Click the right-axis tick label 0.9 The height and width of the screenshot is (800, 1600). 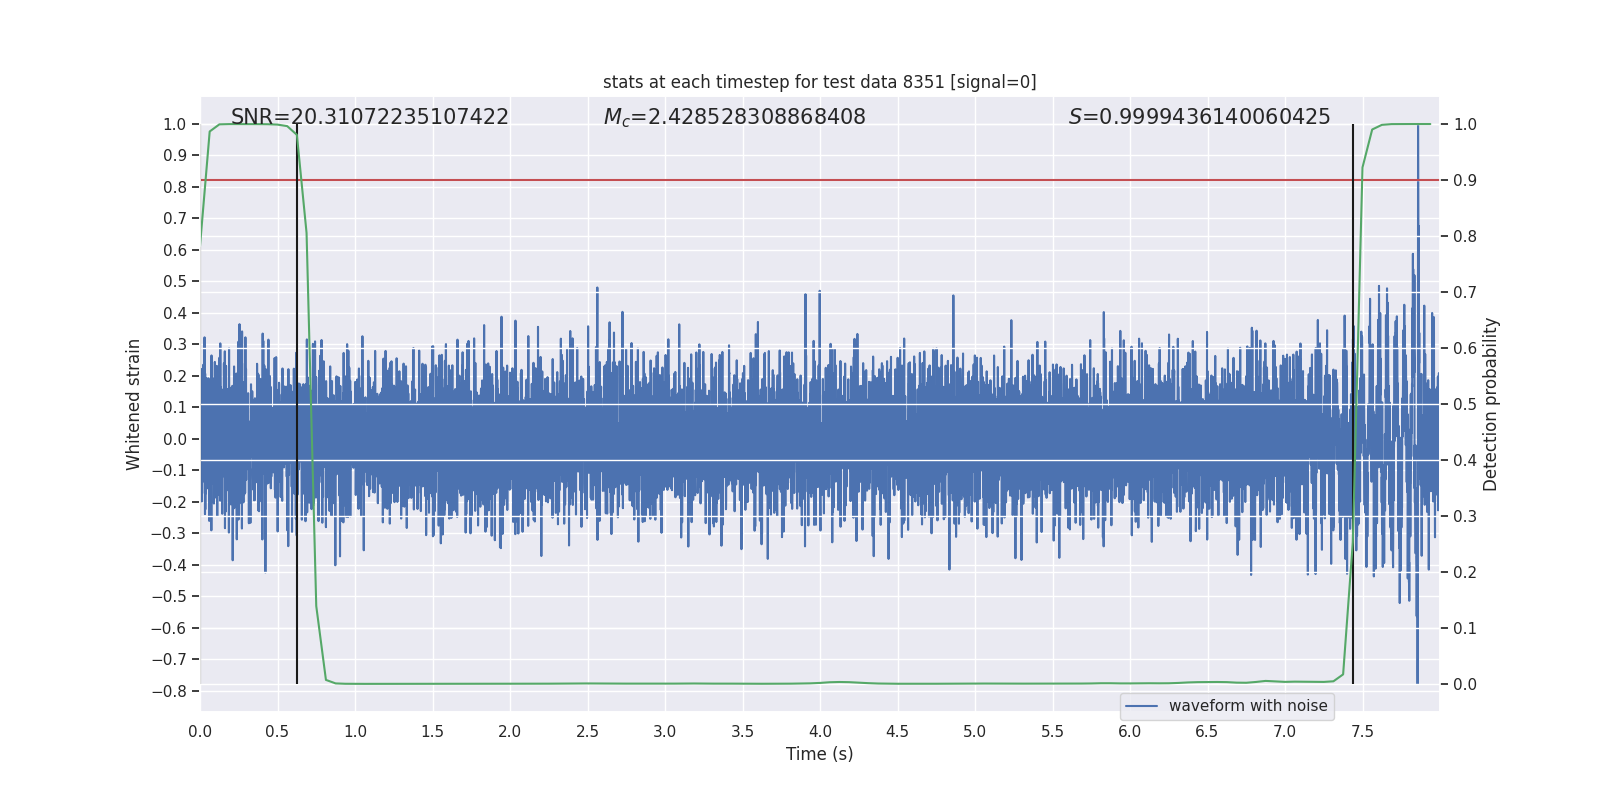coord(1465,181)
